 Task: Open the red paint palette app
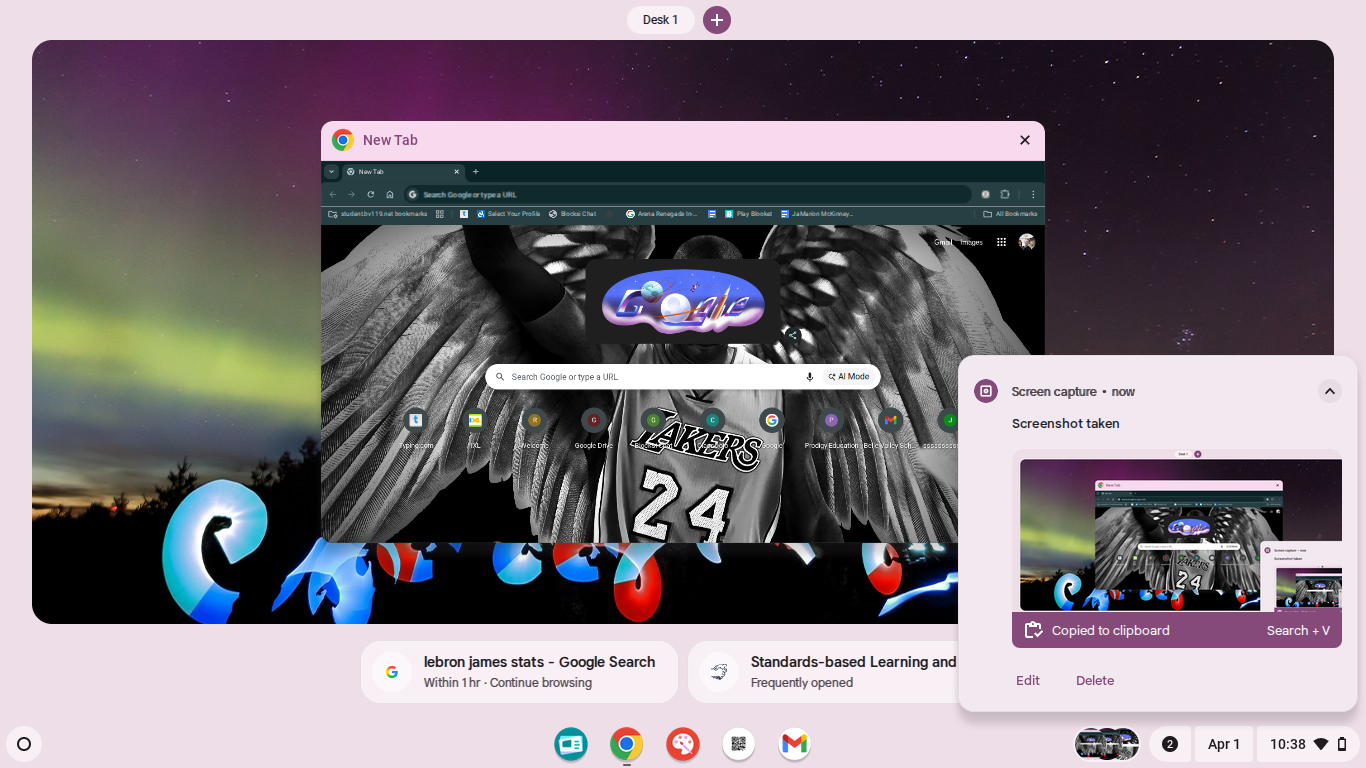point(683,744)
